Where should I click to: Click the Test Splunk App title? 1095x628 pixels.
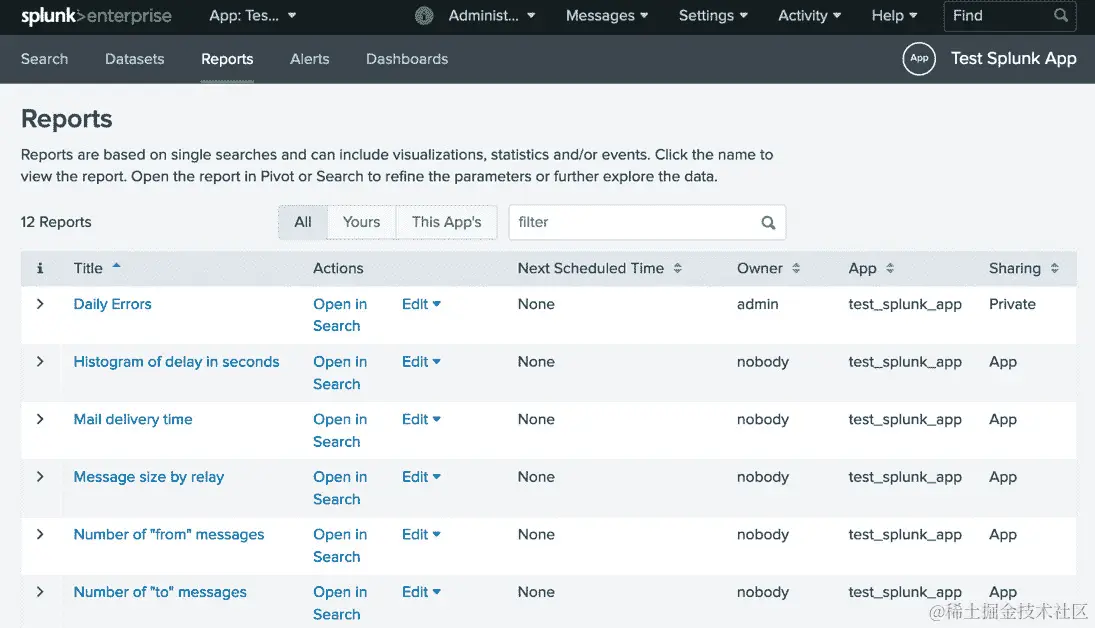click(x=1013, y=59)
